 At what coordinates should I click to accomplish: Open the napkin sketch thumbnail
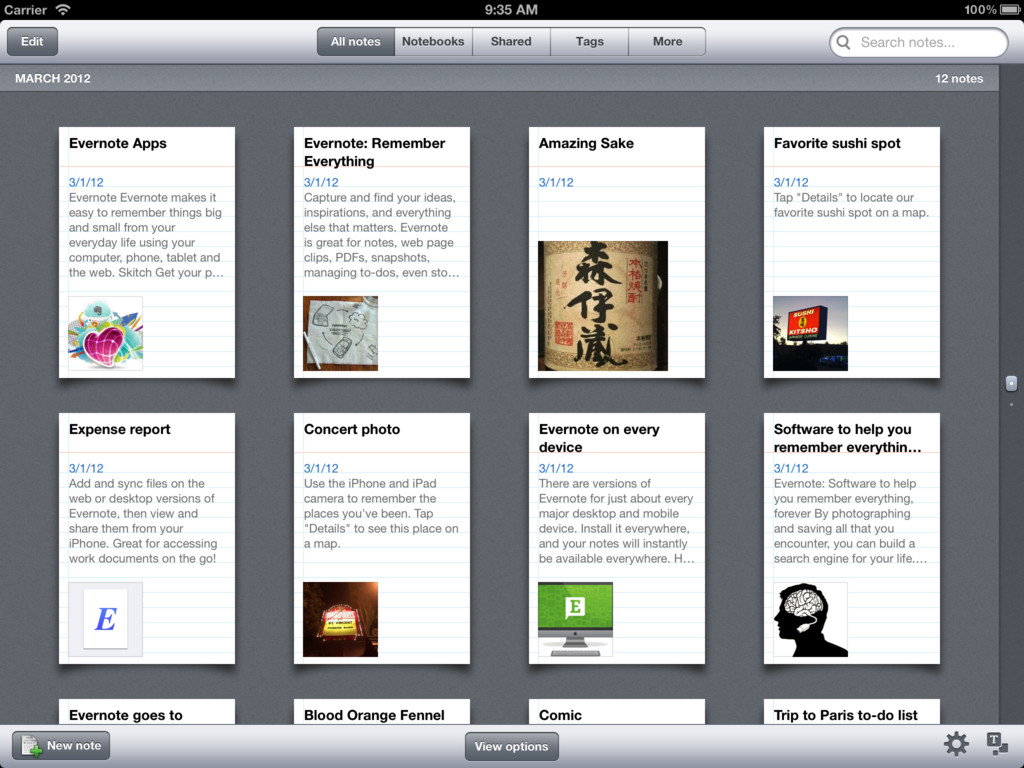(340, 333)
